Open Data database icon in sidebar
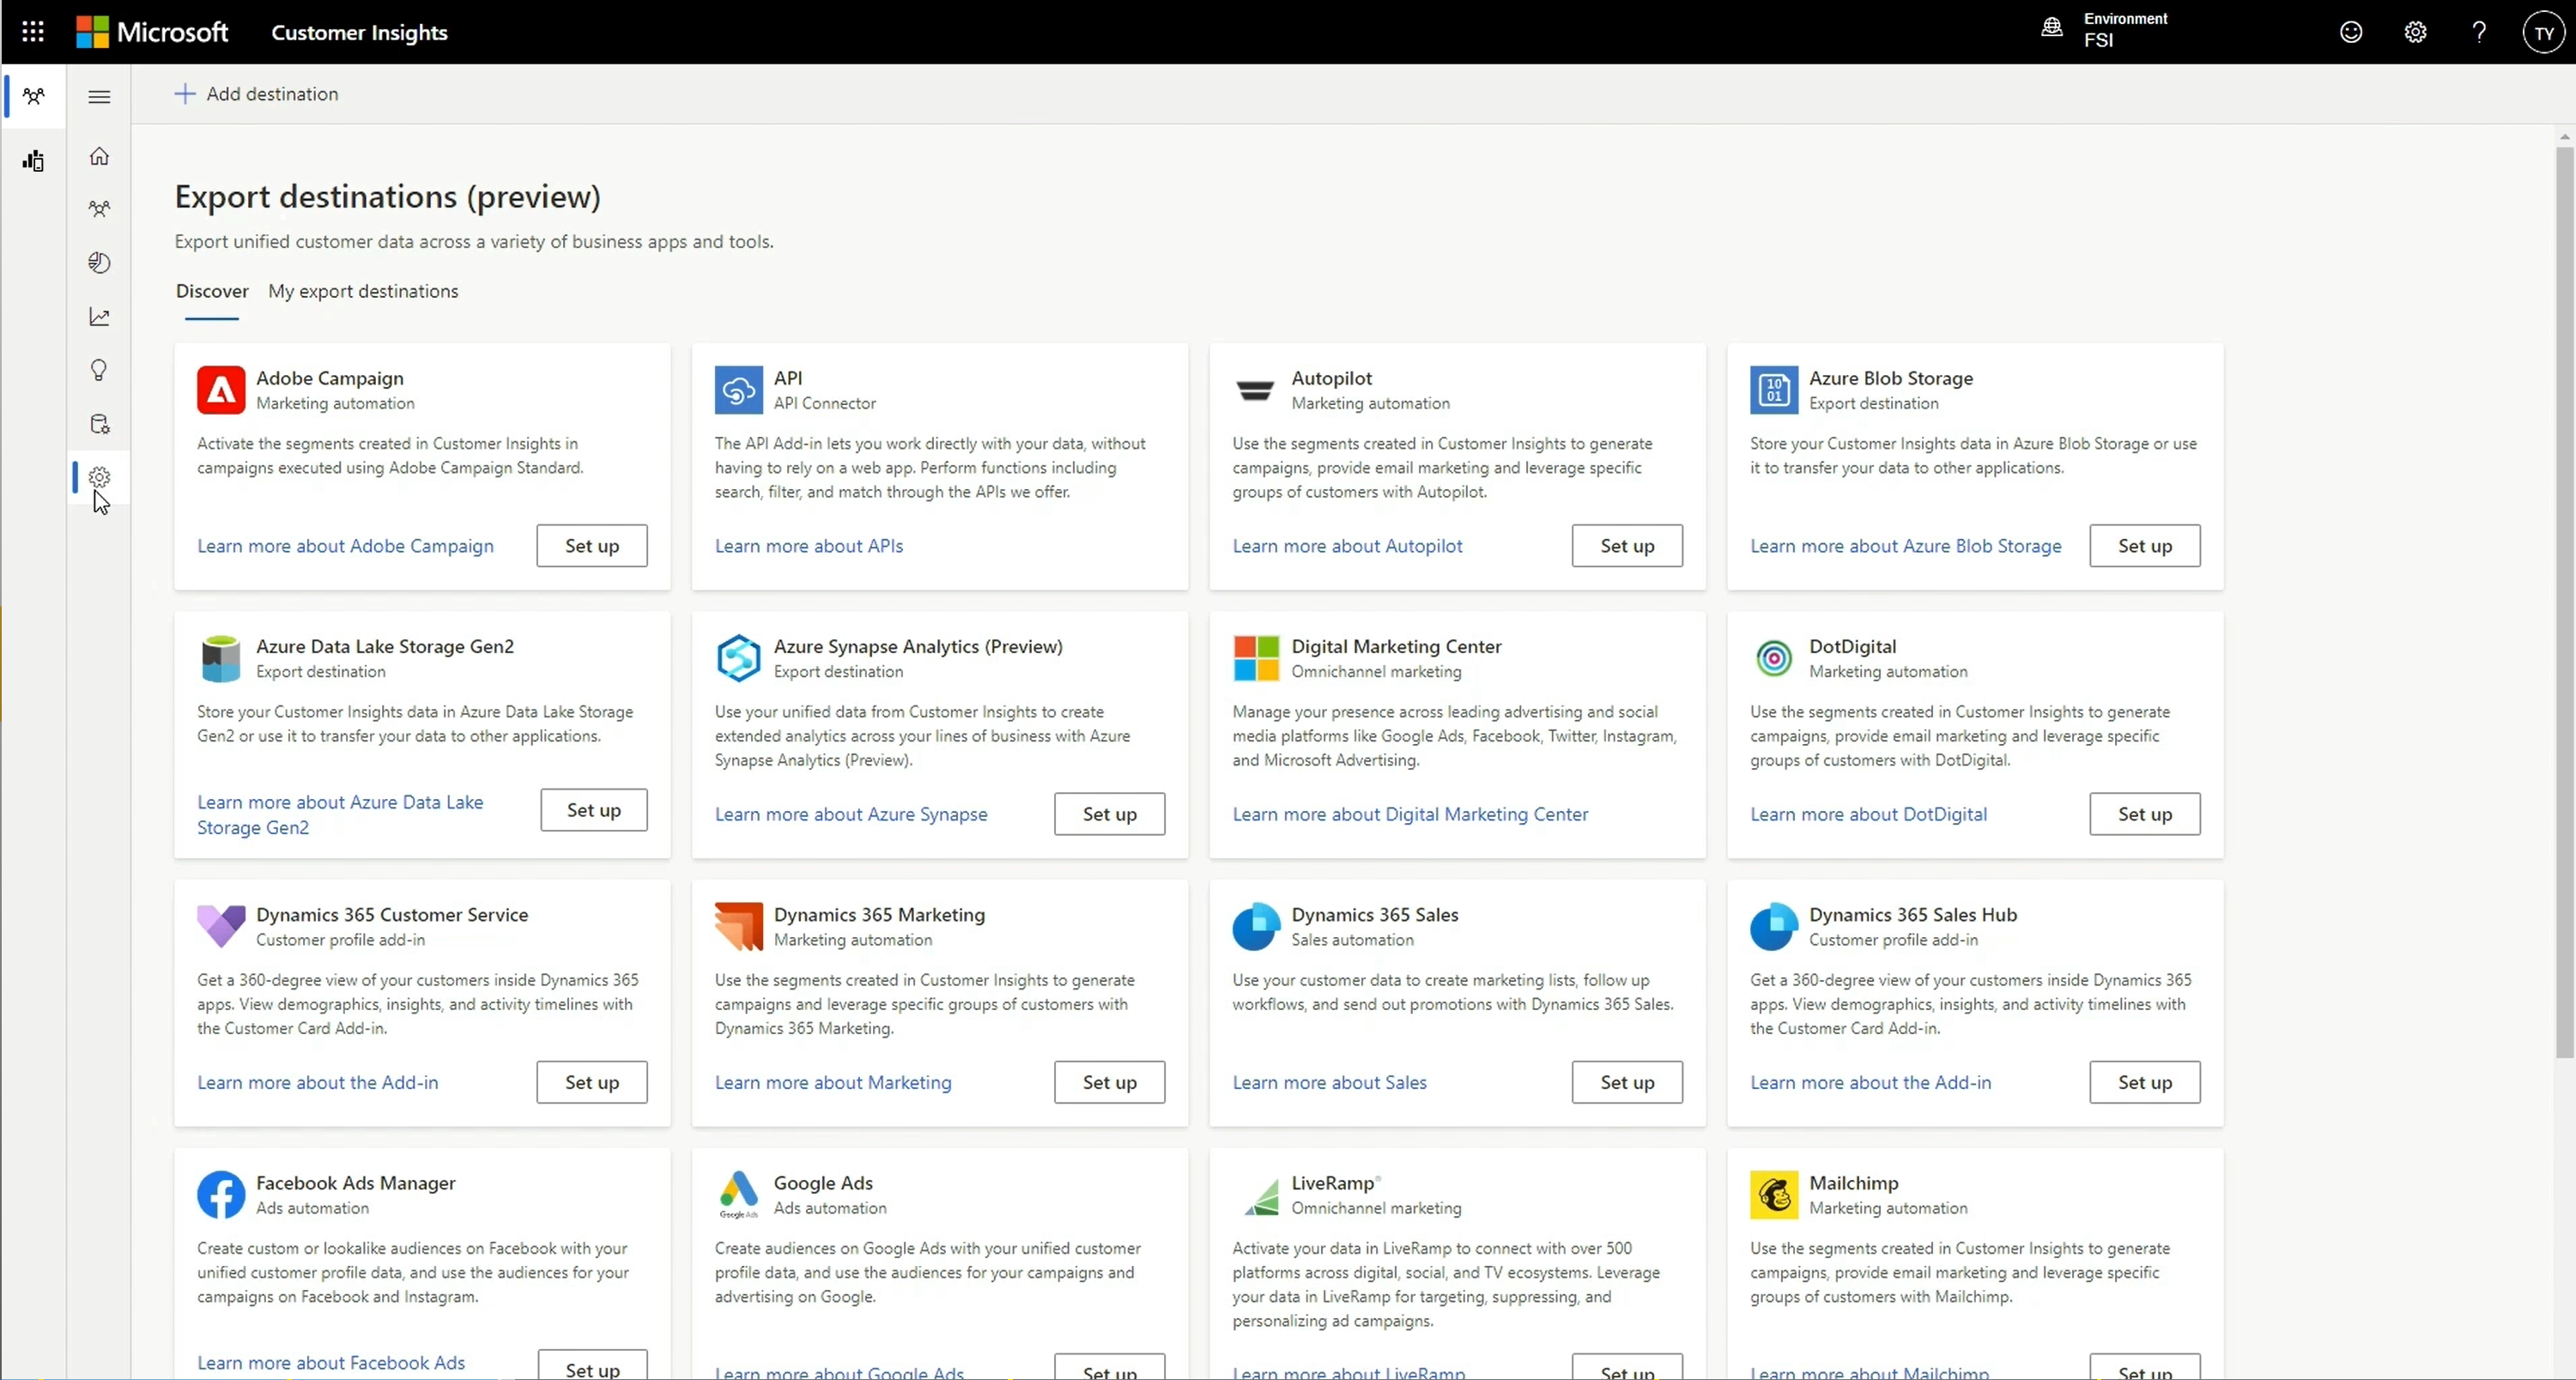This screenshot has height=1380, width=2576. point(99,424)
